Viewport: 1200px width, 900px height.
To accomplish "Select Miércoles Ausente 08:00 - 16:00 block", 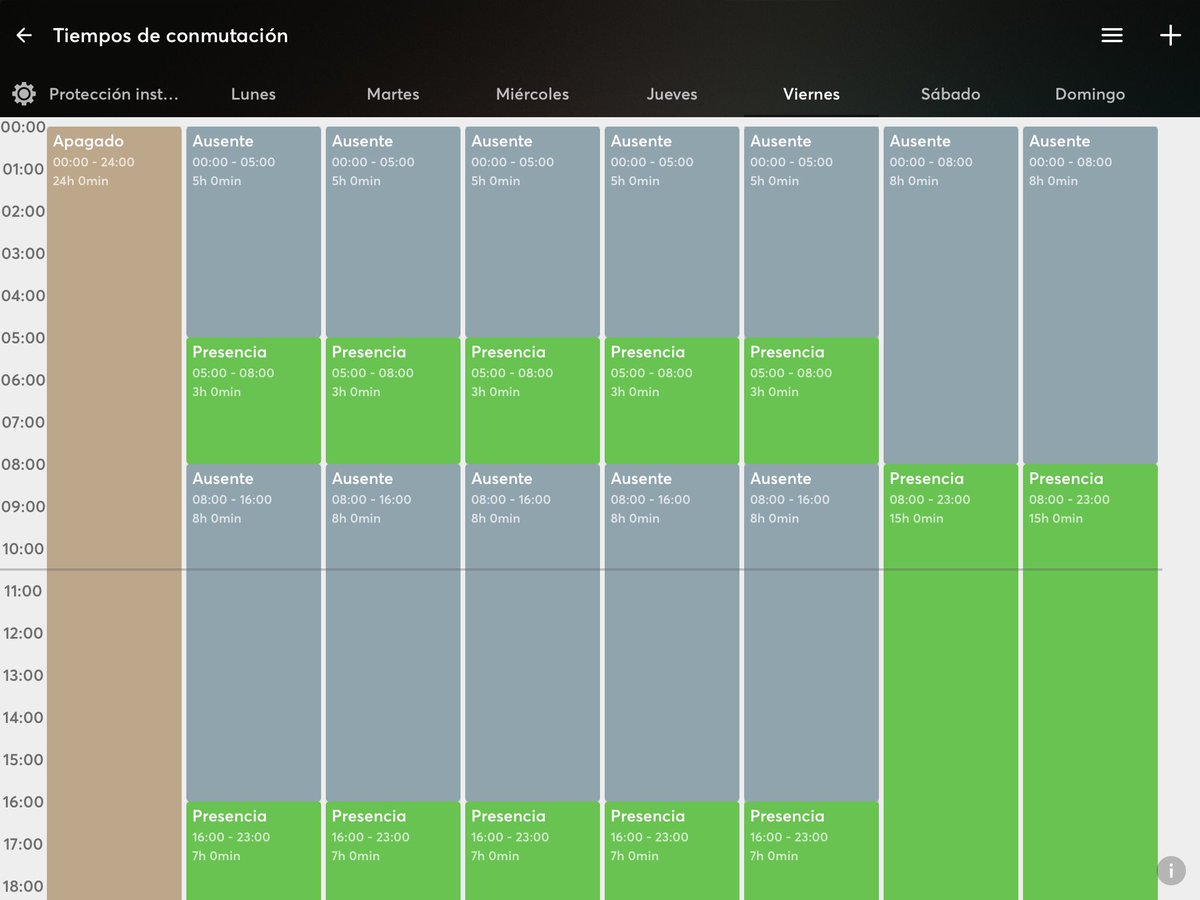I will (x=533, y=633).
